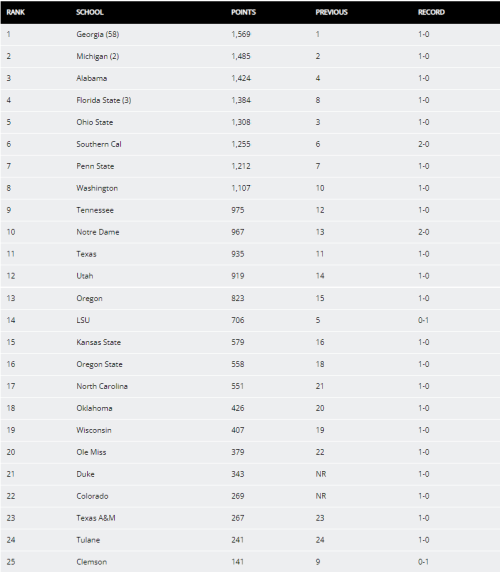Click the RANK column header
The height and width of the screenshot is (572, 500).
point(15,12)
